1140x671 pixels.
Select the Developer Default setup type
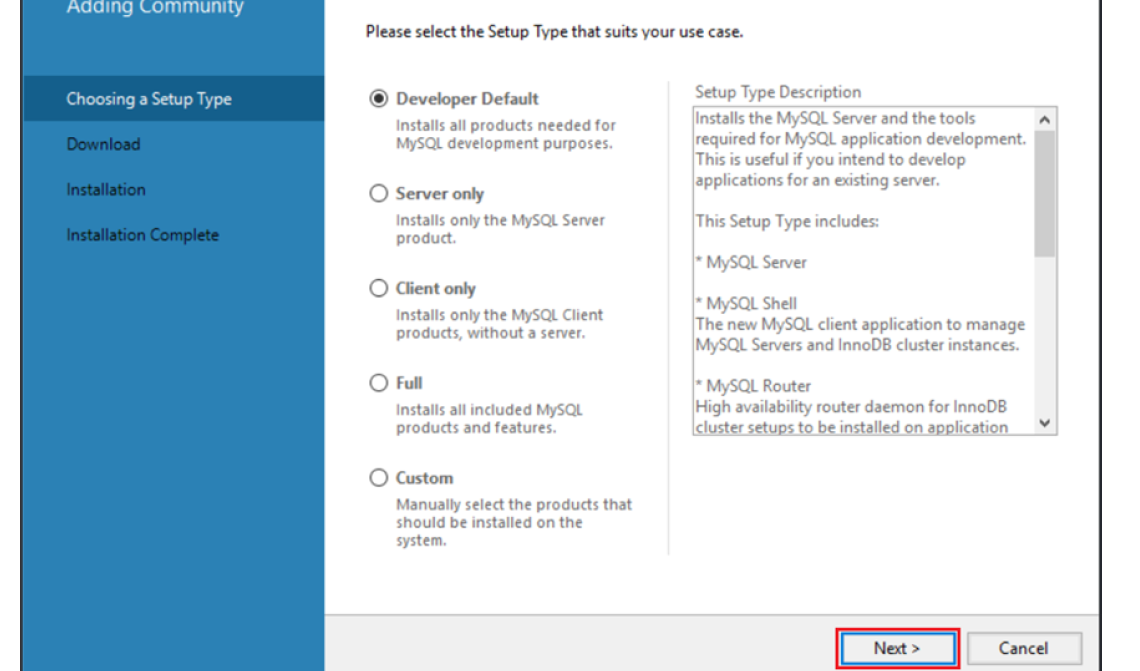tap(378, 98)
